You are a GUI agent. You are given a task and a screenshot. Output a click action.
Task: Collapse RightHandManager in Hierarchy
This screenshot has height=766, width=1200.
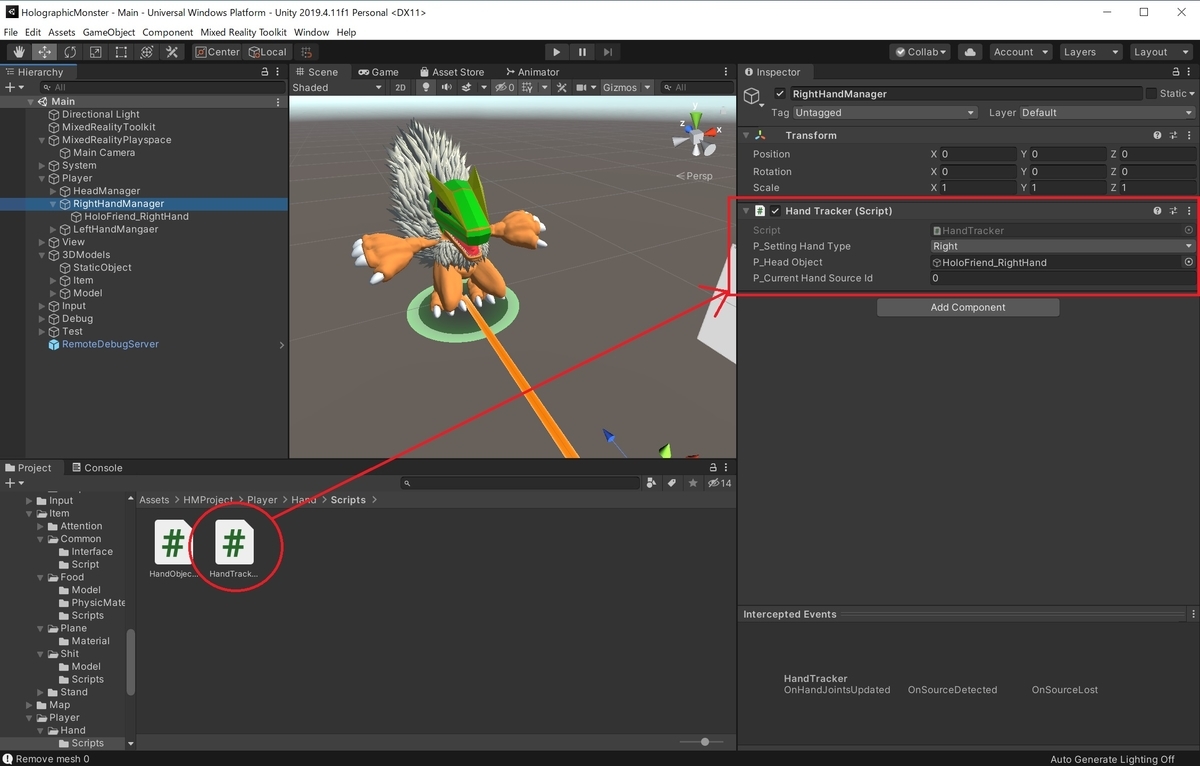pos(53,204)
